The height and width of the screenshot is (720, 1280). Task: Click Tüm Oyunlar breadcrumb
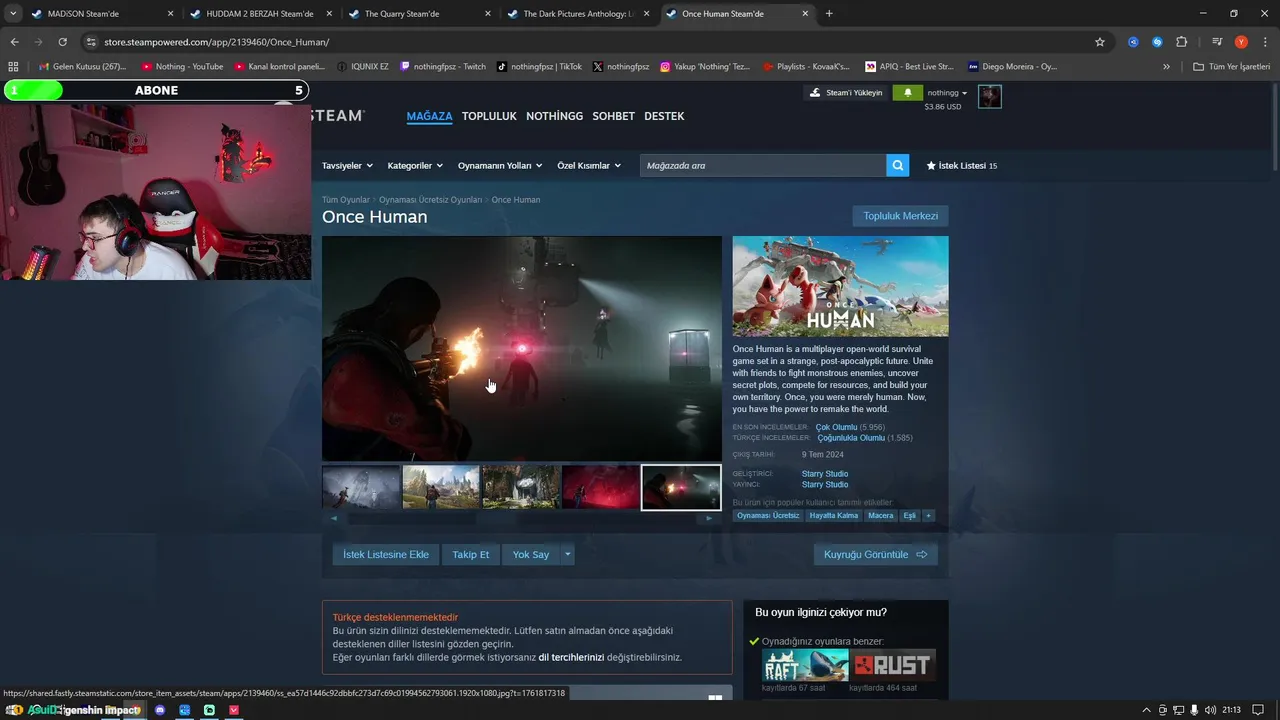pos(346,200)
